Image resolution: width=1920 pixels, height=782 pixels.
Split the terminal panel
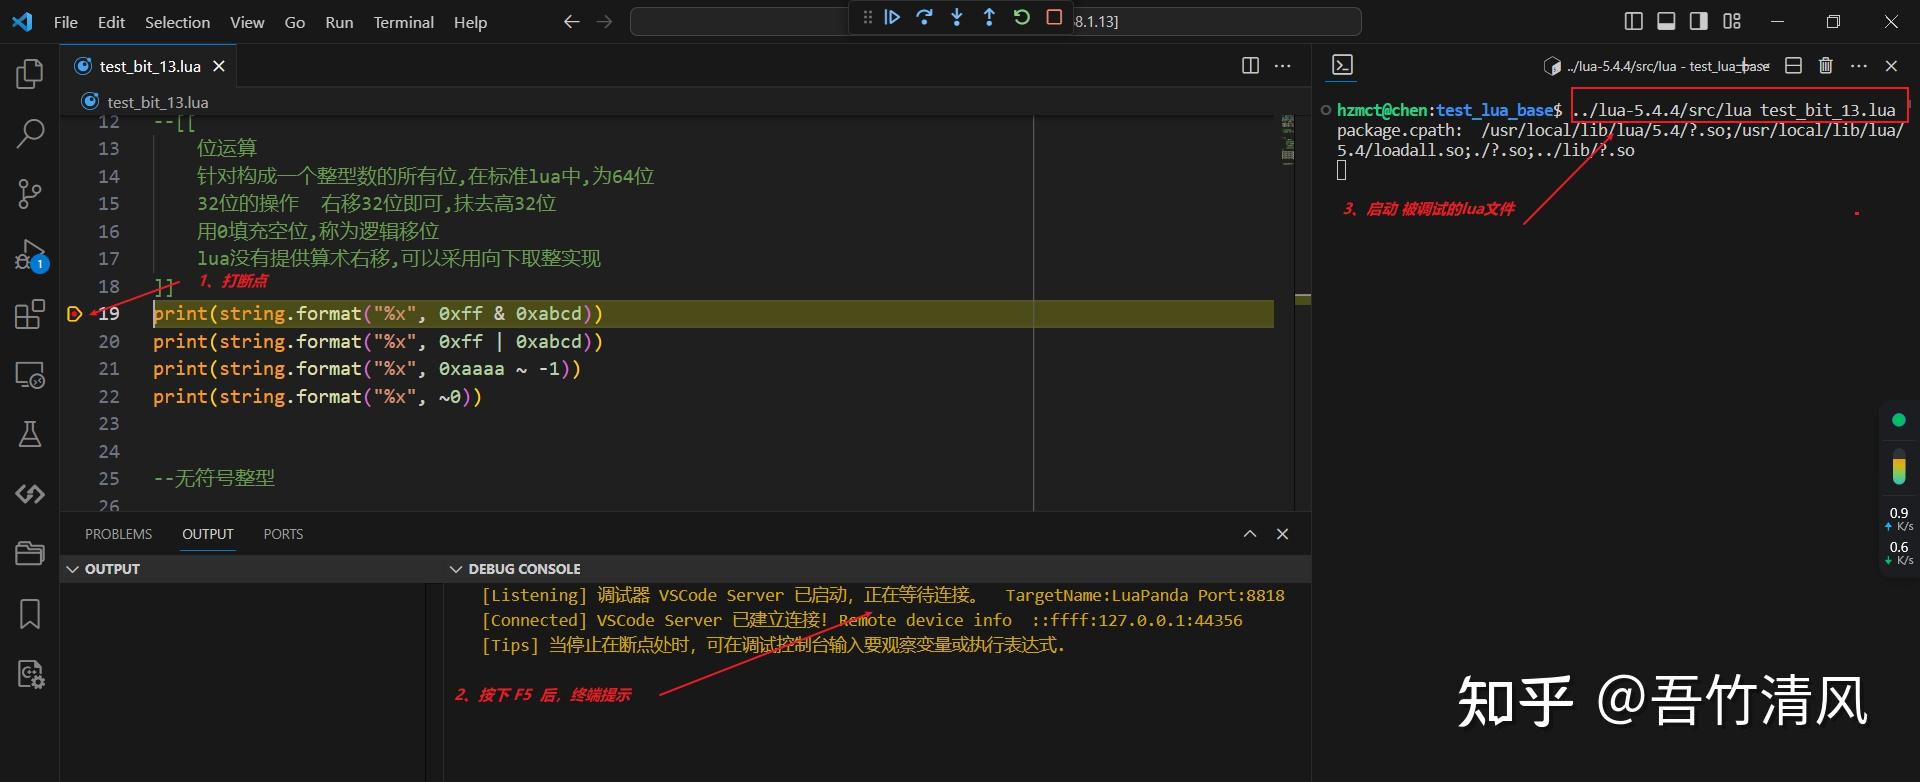click(x=1793, y=65)
